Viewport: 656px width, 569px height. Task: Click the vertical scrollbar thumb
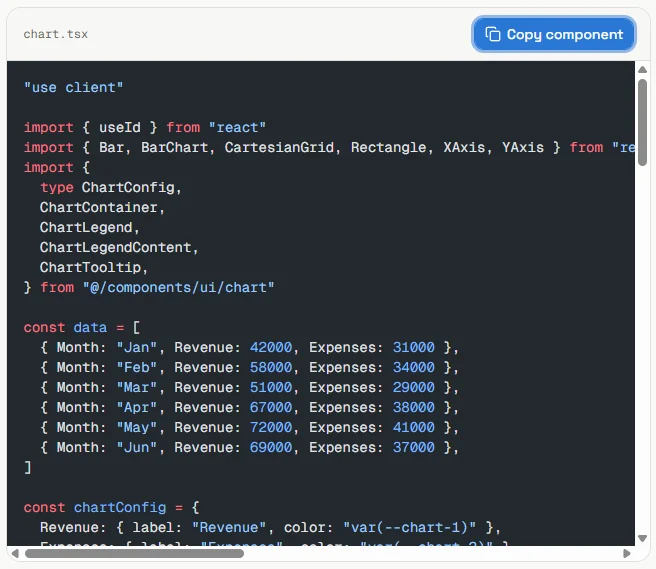643,122
